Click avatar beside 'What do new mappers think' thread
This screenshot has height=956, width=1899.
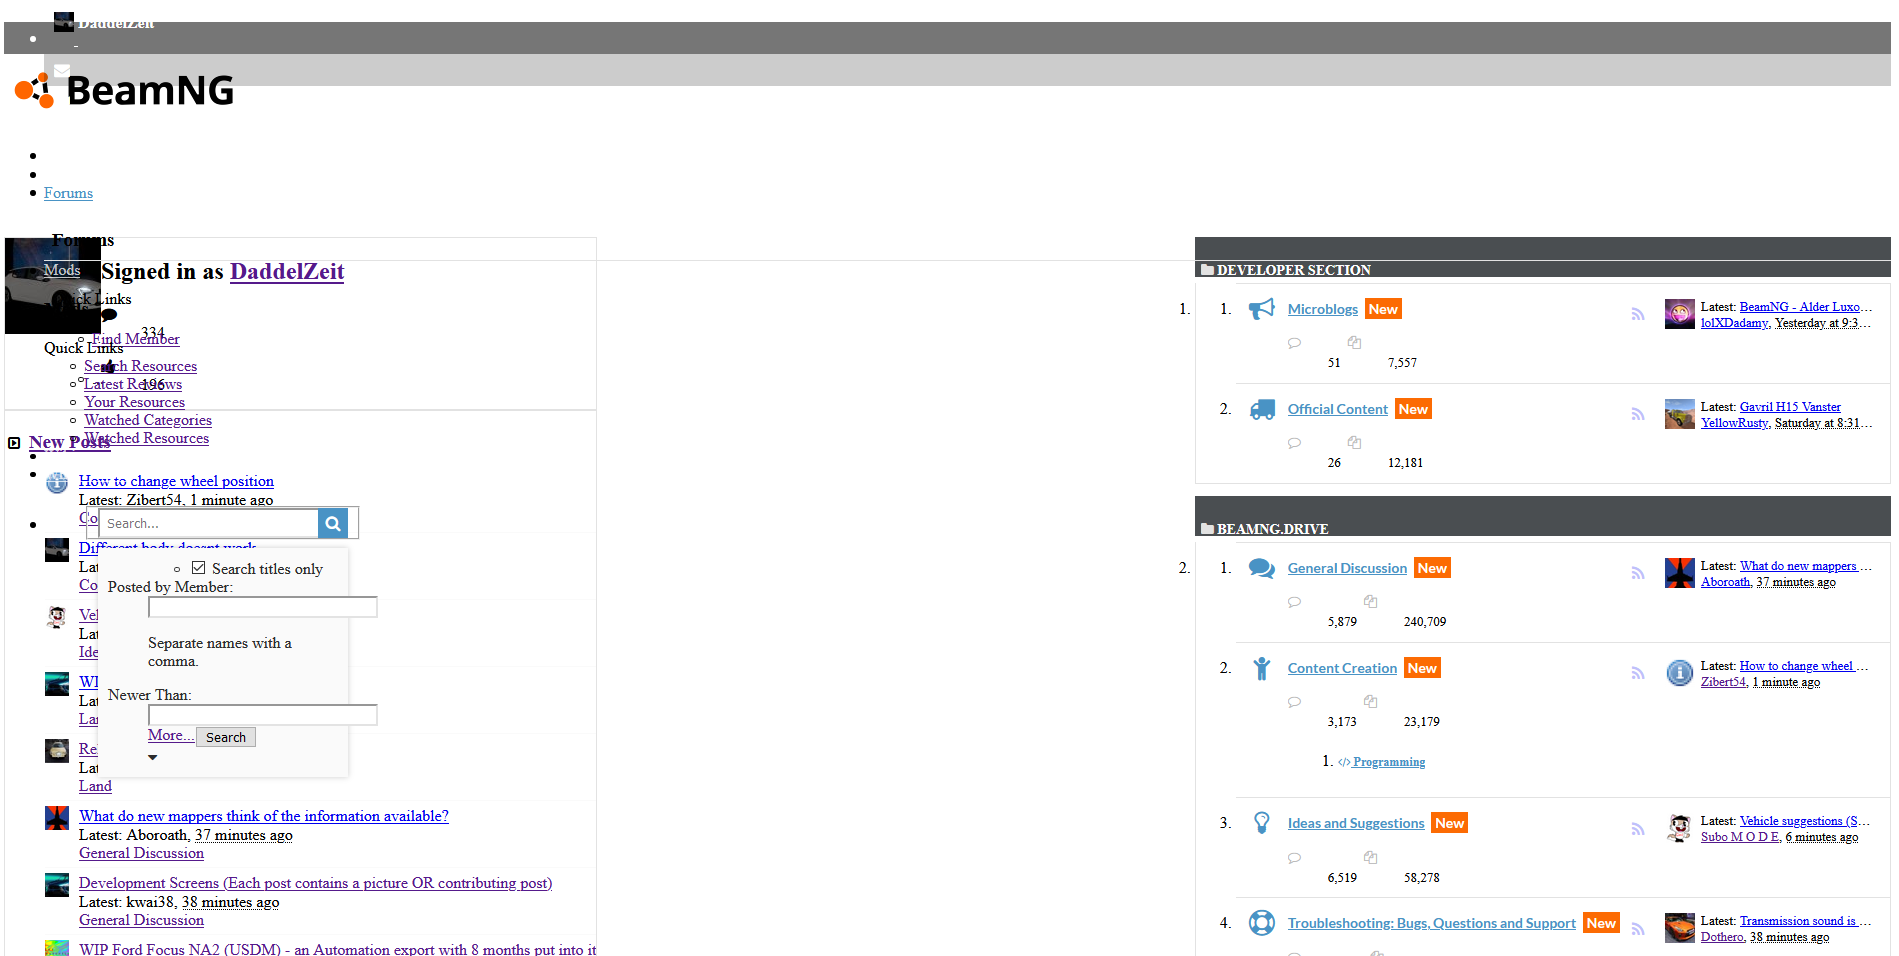(x=57, y=818)
